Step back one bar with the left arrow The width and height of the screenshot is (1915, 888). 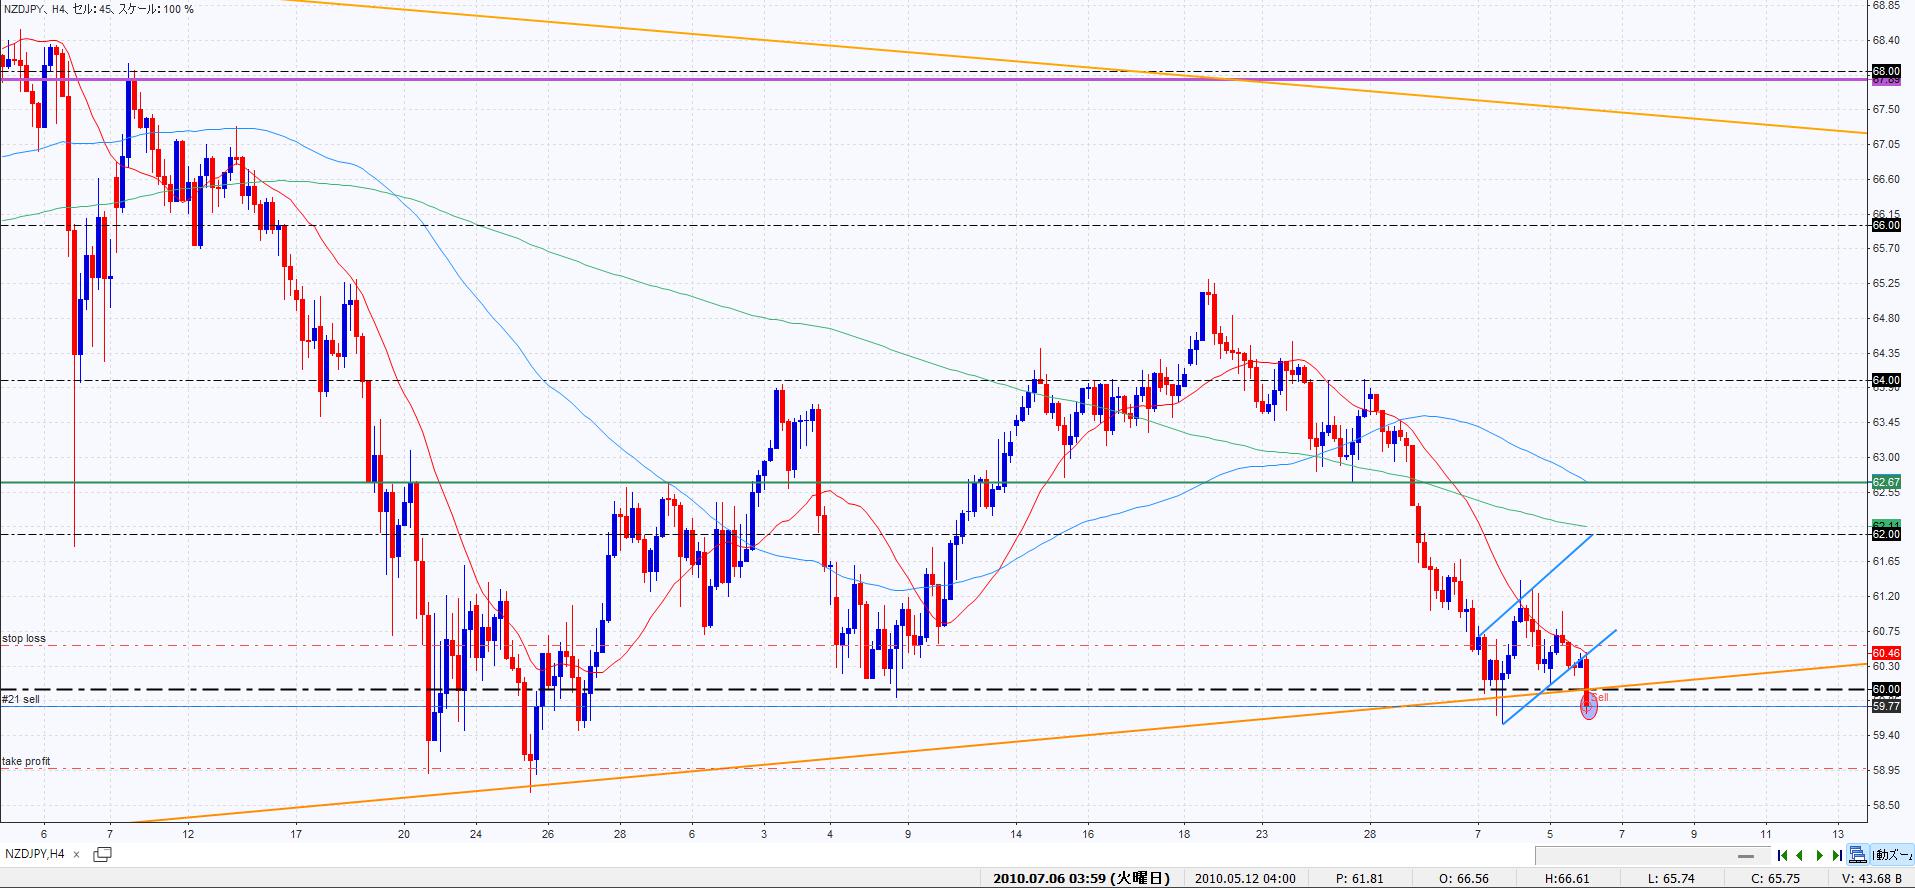1800,855
